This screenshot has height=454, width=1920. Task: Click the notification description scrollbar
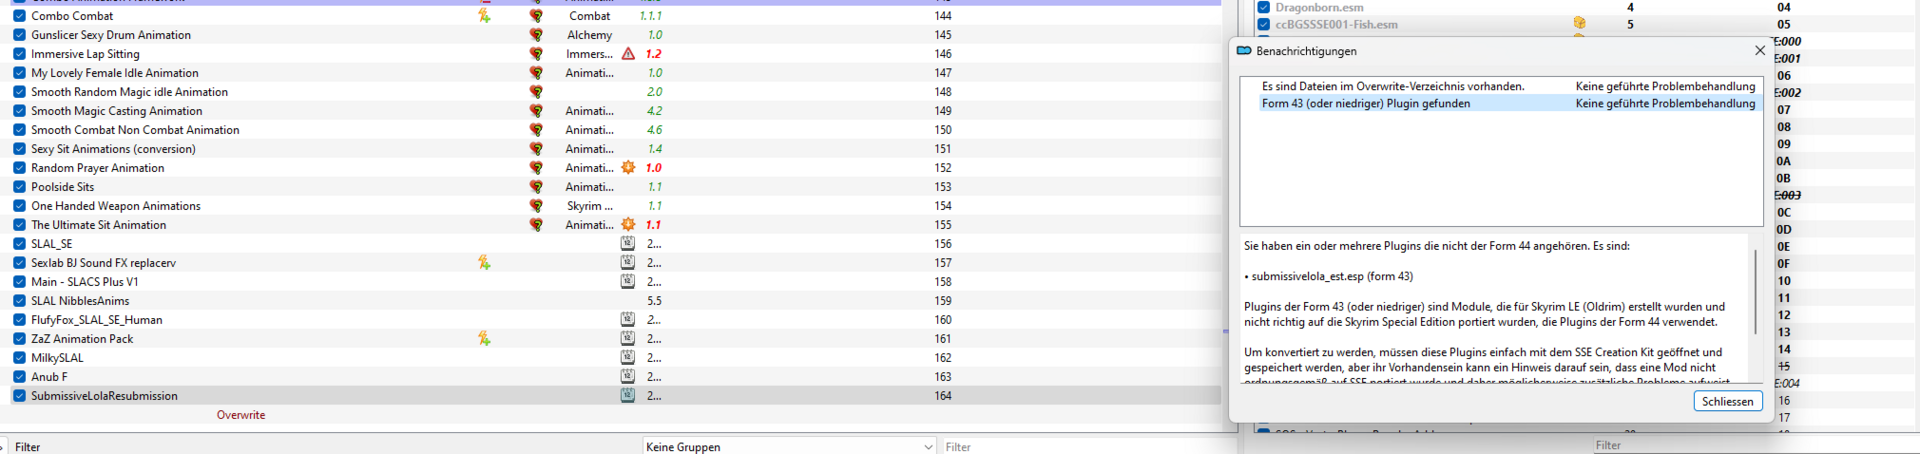[x=1756, y=292]
